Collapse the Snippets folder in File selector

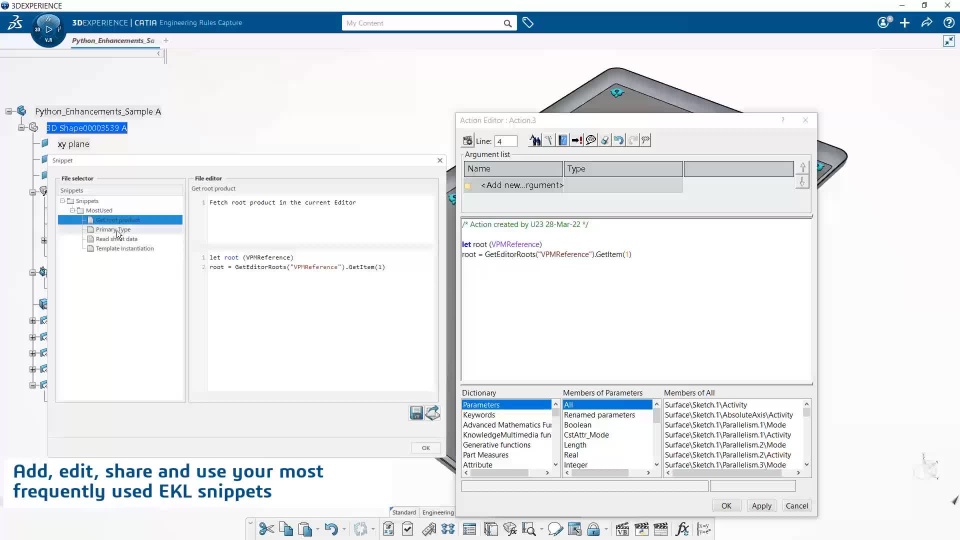(62, 201)
